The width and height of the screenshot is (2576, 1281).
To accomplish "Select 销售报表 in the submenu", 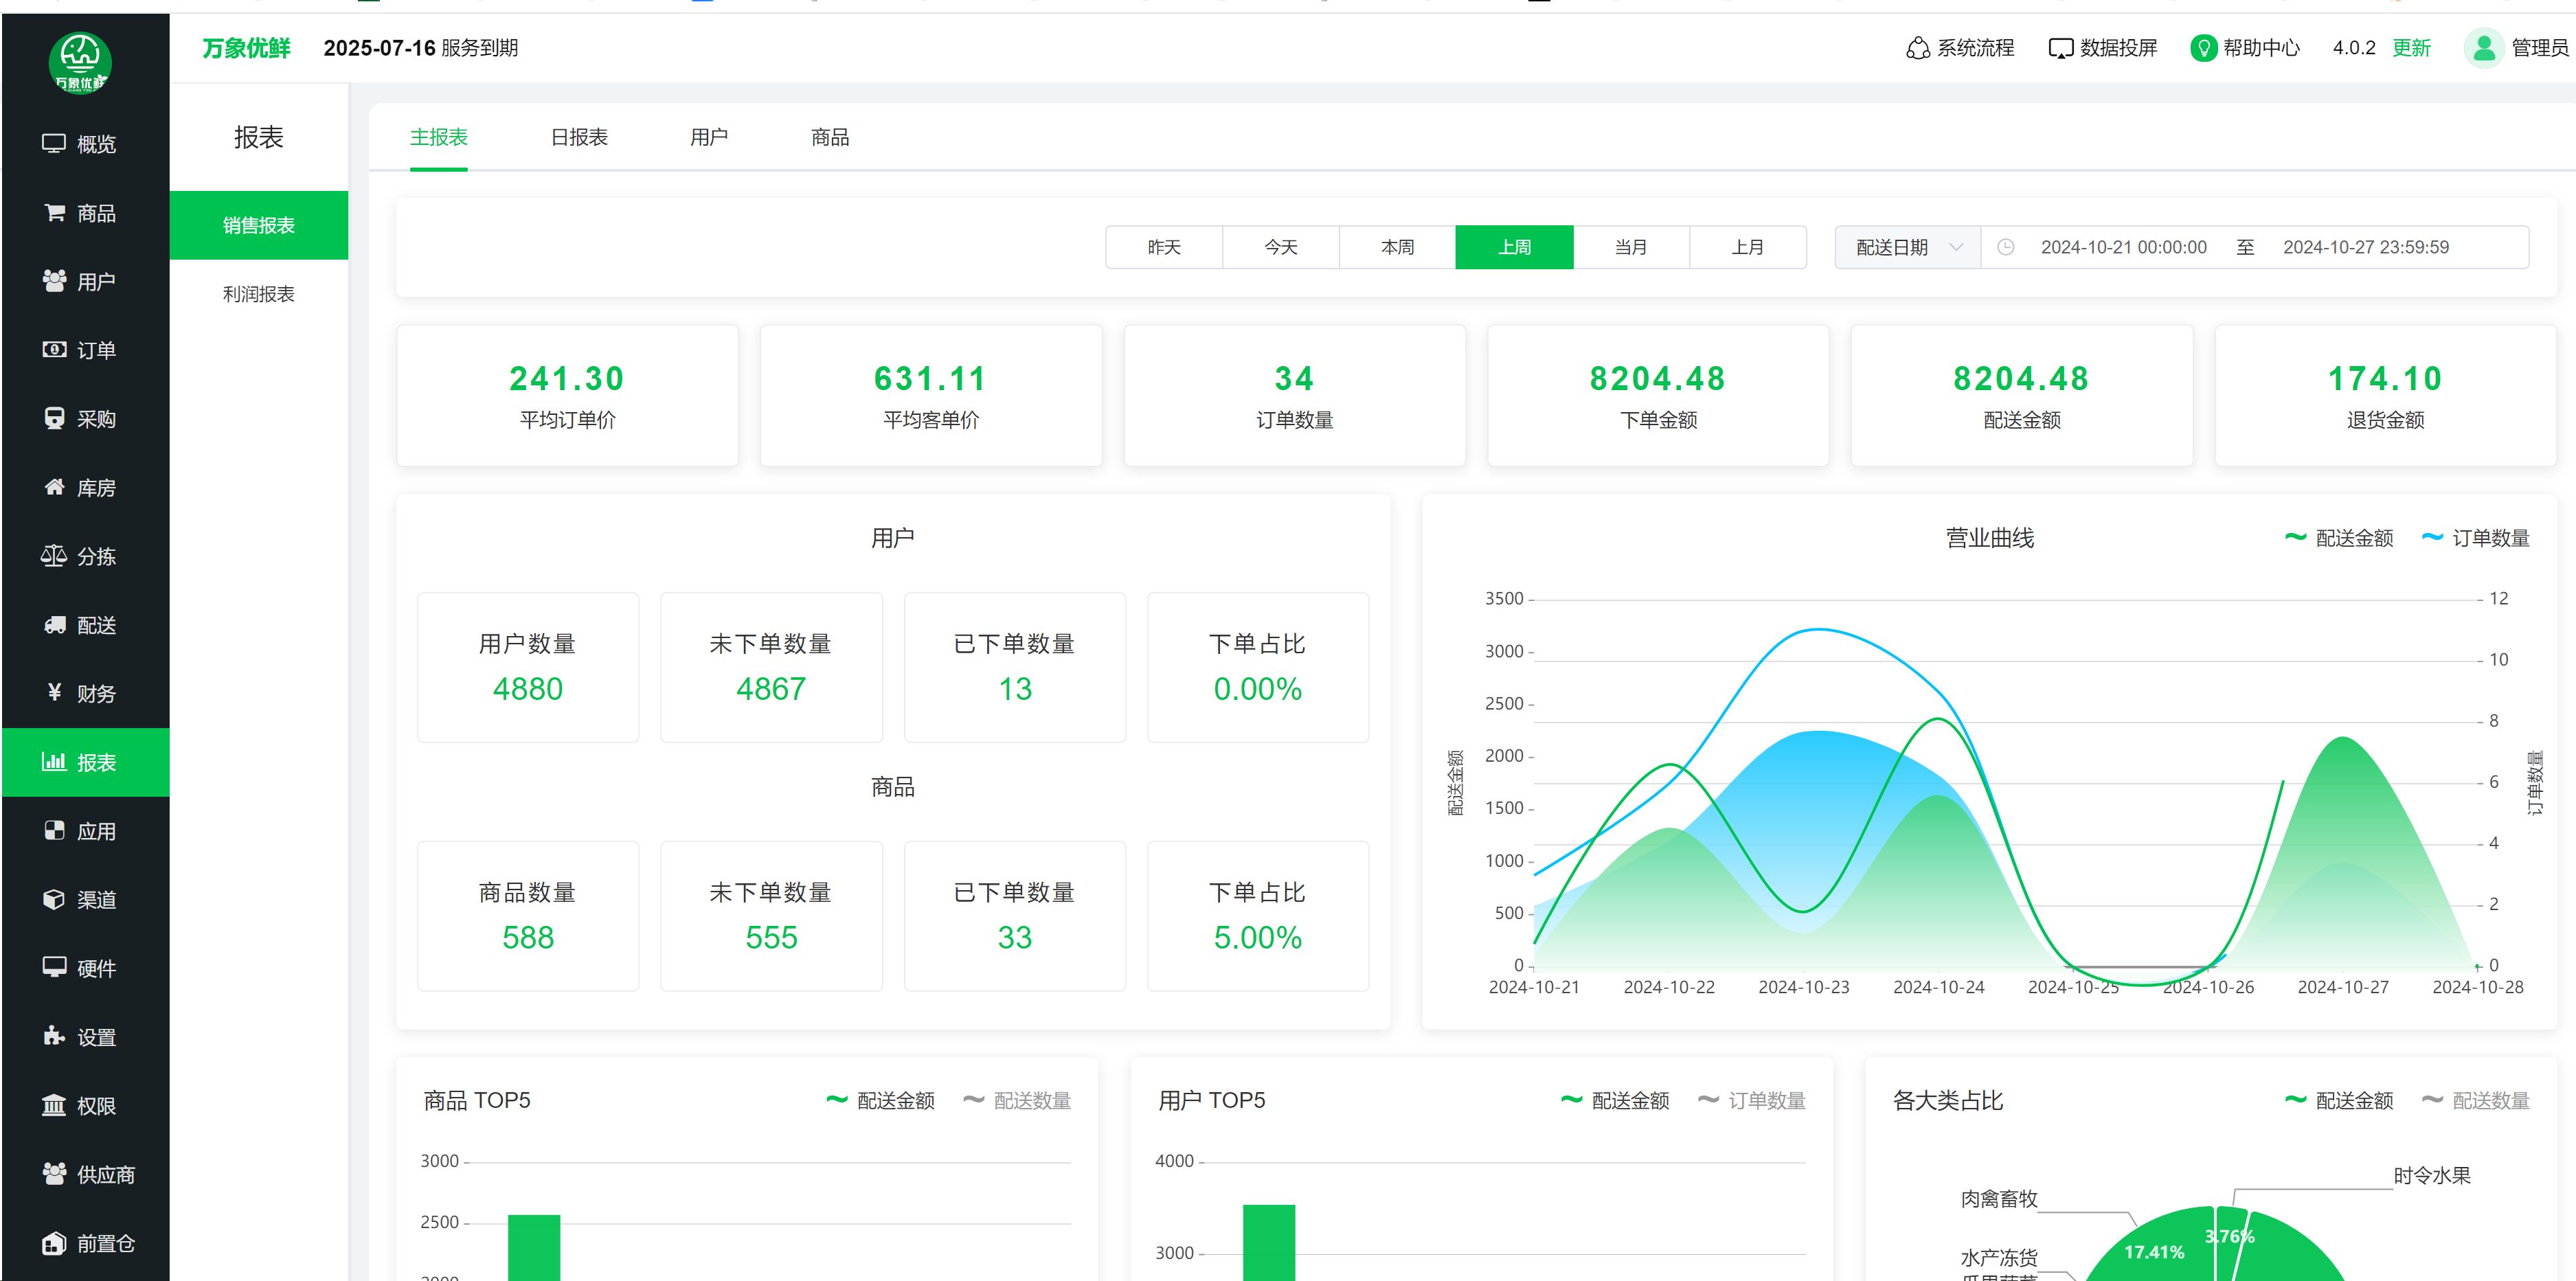I will [x=259, y=225].
